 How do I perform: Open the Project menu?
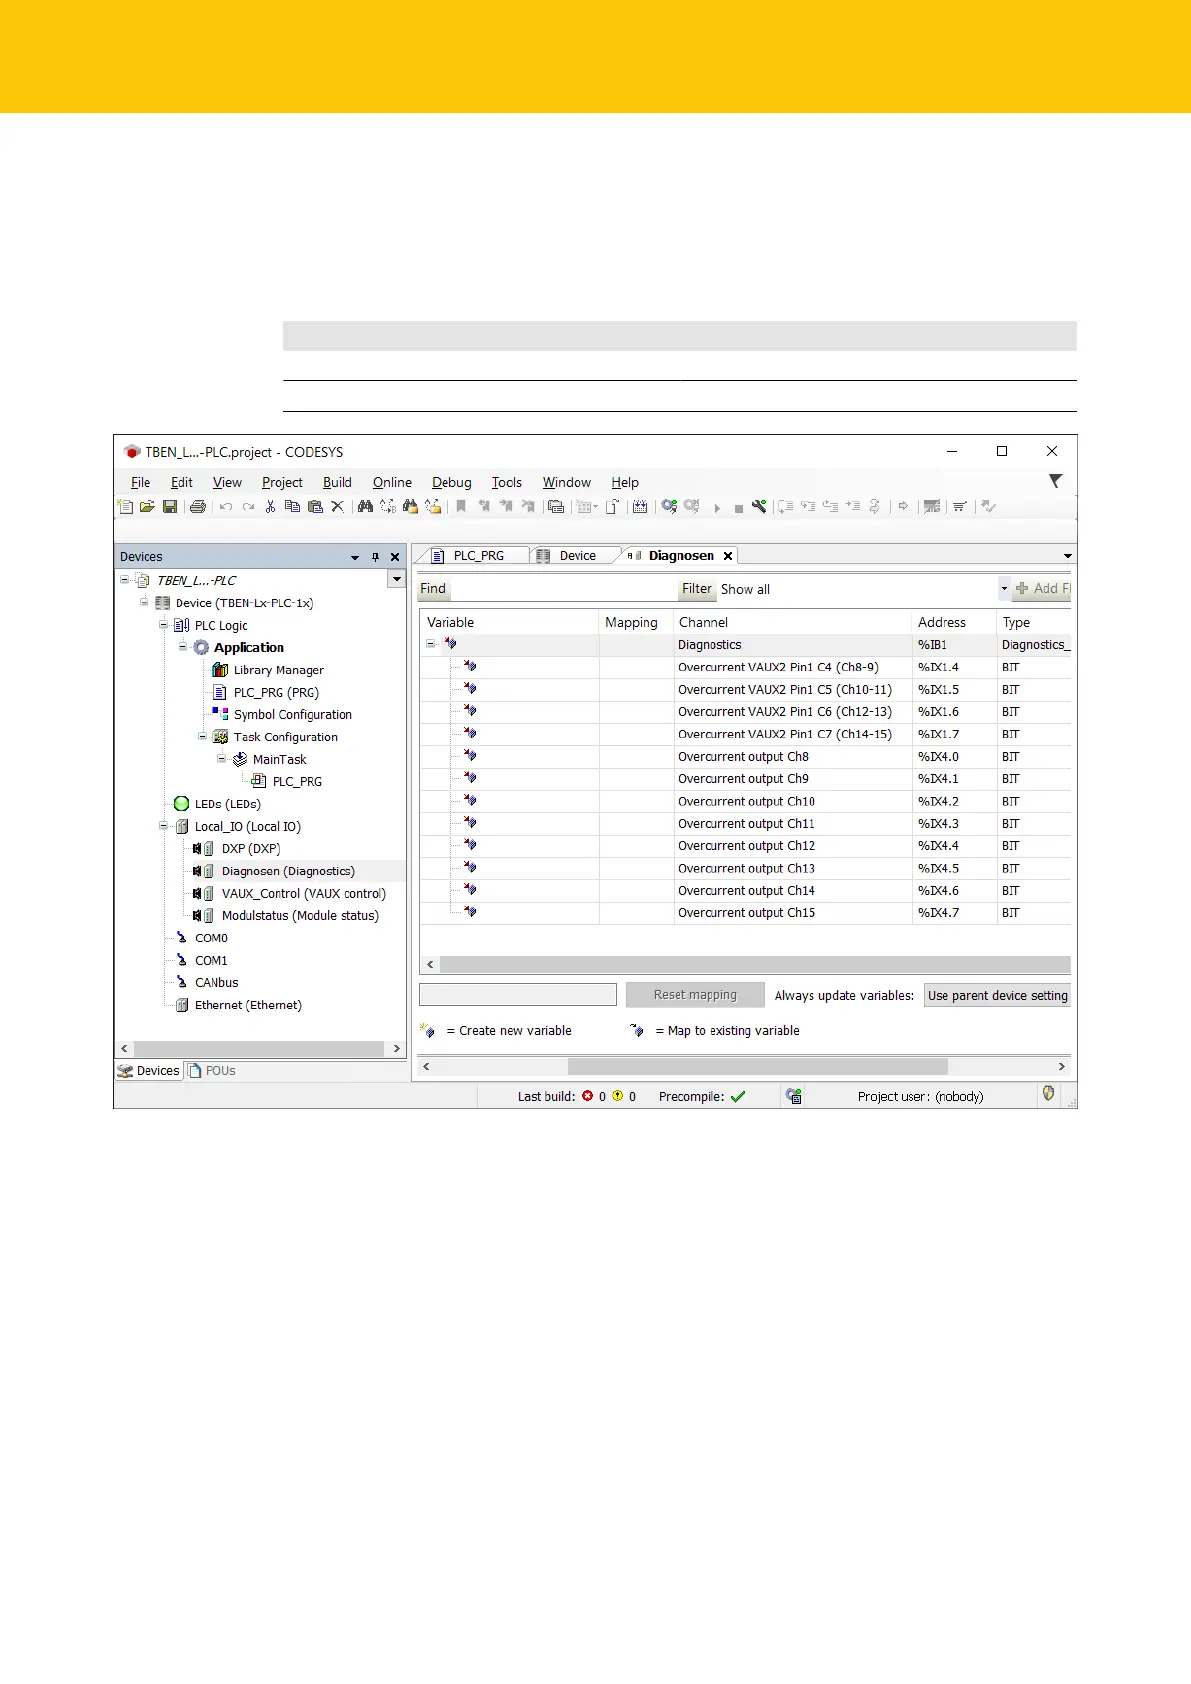pos(282,482)
